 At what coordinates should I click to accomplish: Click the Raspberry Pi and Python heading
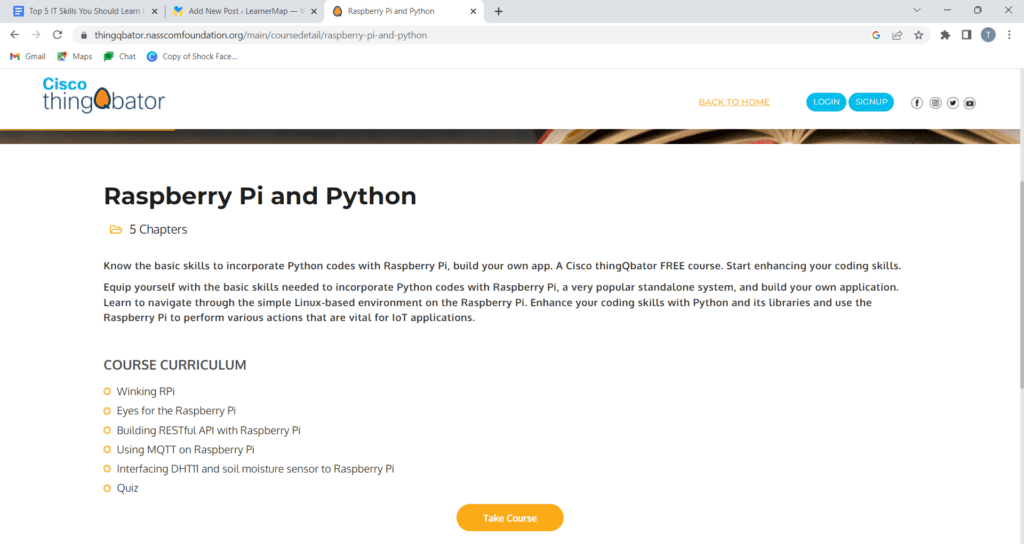point(260,196)
